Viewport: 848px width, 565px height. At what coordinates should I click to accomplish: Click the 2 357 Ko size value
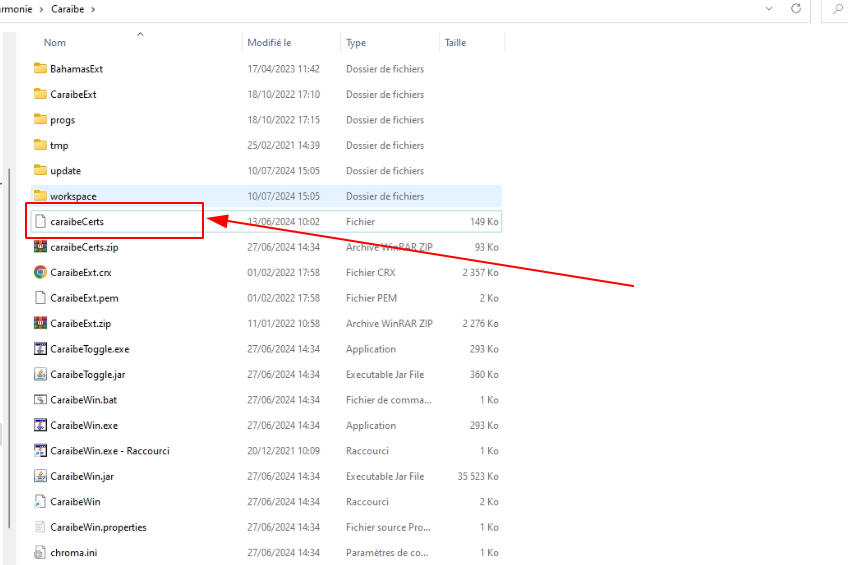(480, 272)
